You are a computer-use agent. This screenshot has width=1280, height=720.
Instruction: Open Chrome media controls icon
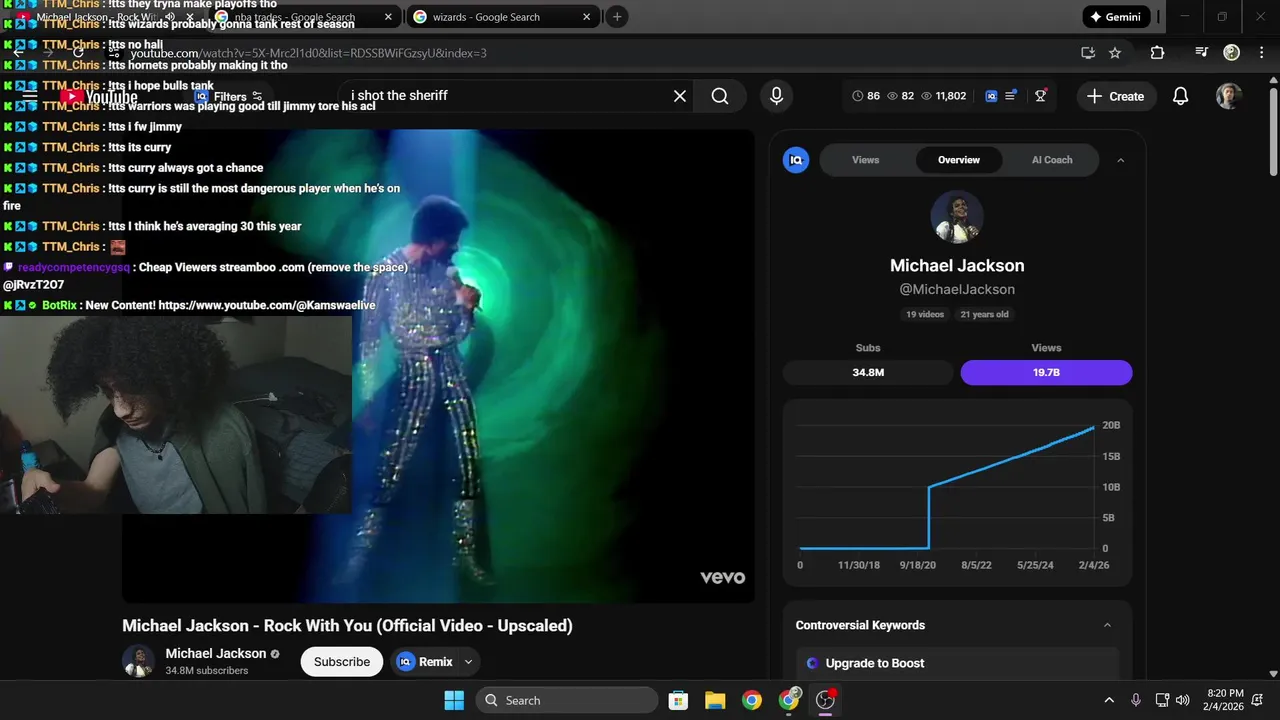[1202, 53]
